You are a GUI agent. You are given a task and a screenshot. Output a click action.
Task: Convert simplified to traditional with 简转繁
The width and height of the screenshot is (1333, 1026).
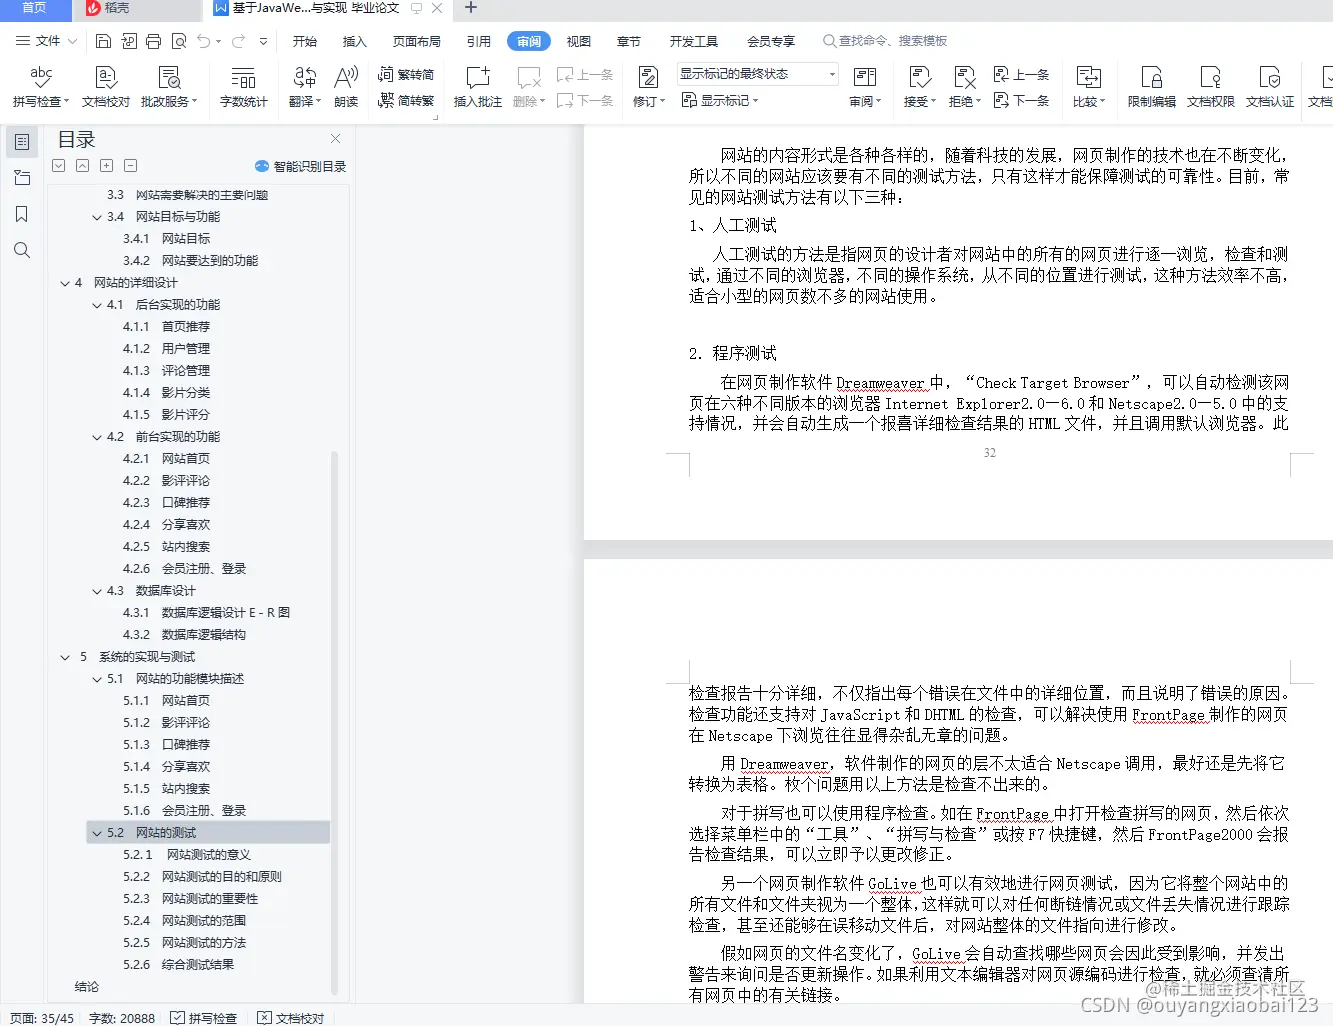tap(406, 100)
